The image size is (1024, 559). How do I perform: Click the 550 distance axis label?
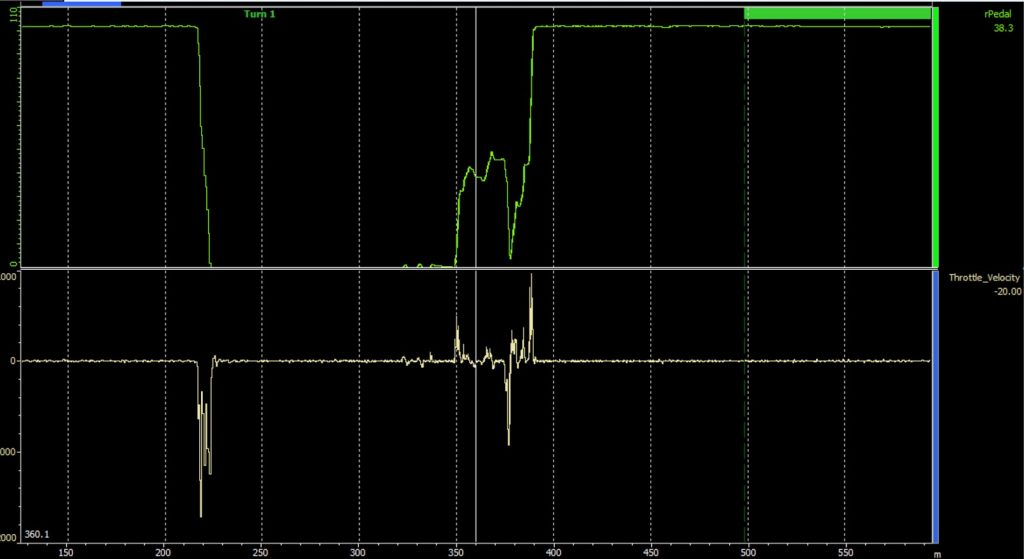coord(846,550)
